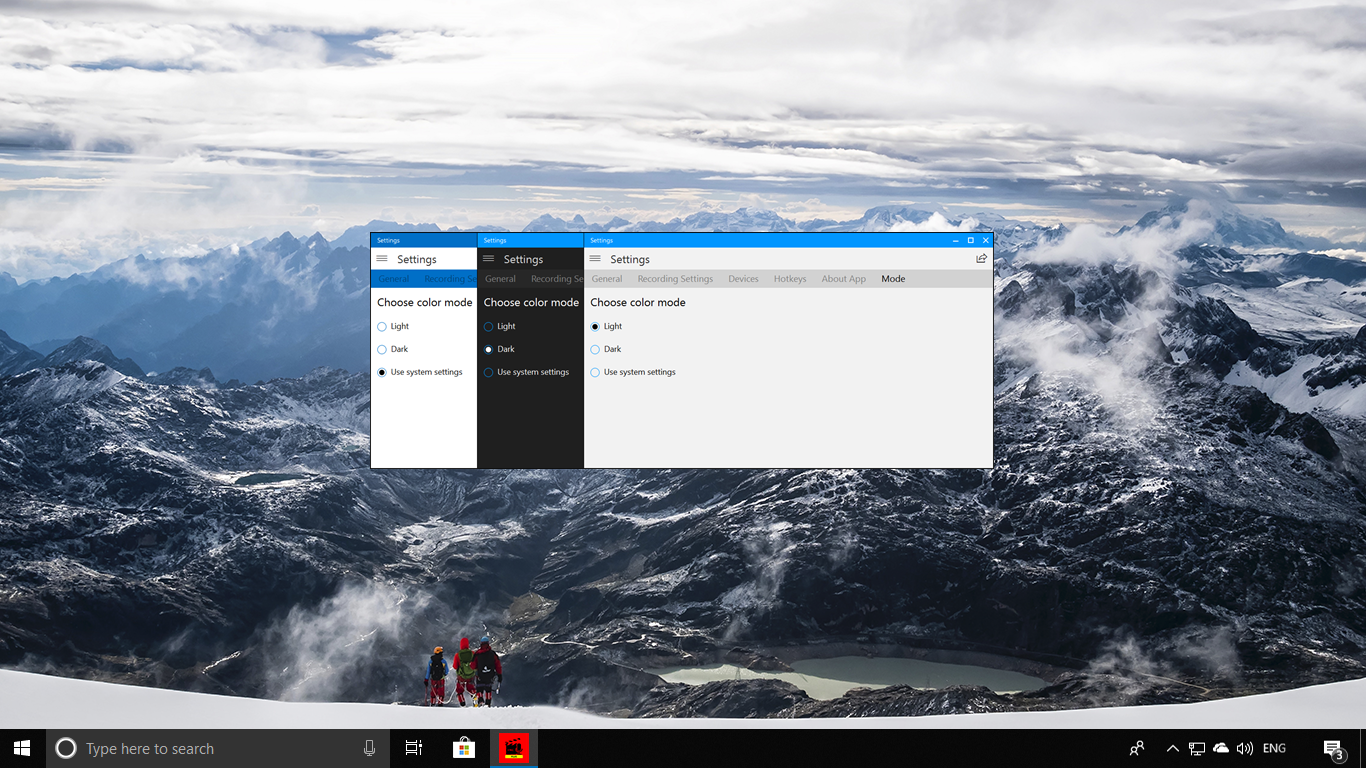
Task: Switch to the Hotkeys tab
Action: coord(790,279)
